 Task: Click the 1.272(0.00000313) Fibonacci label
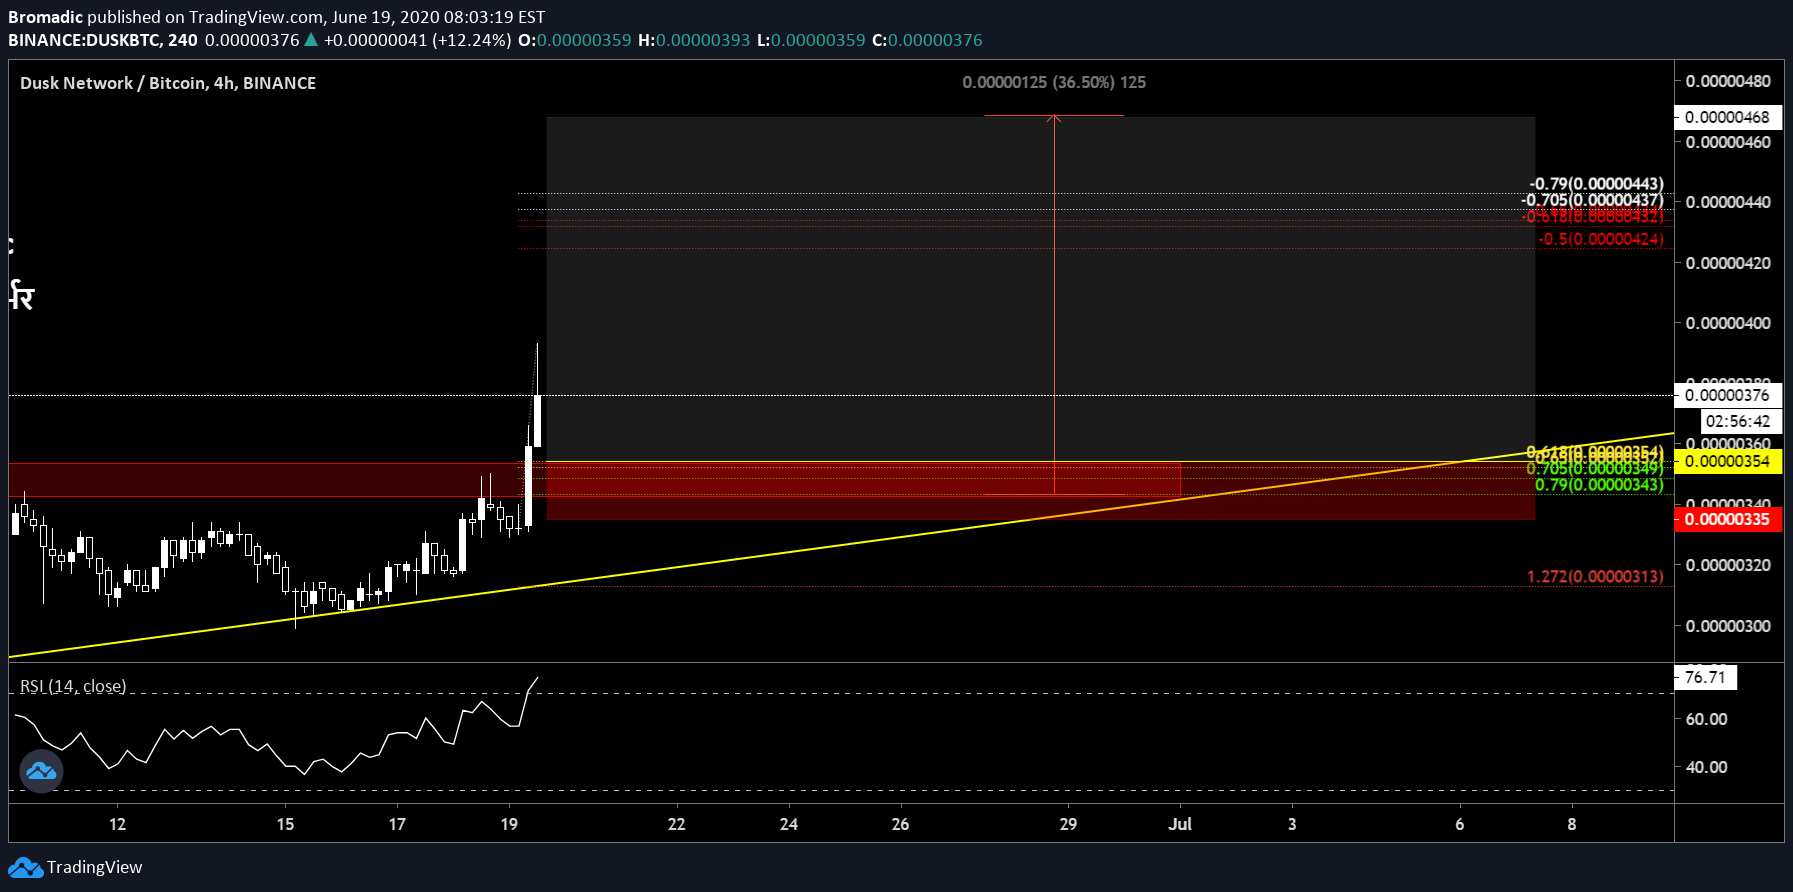tap(1595, 577)
